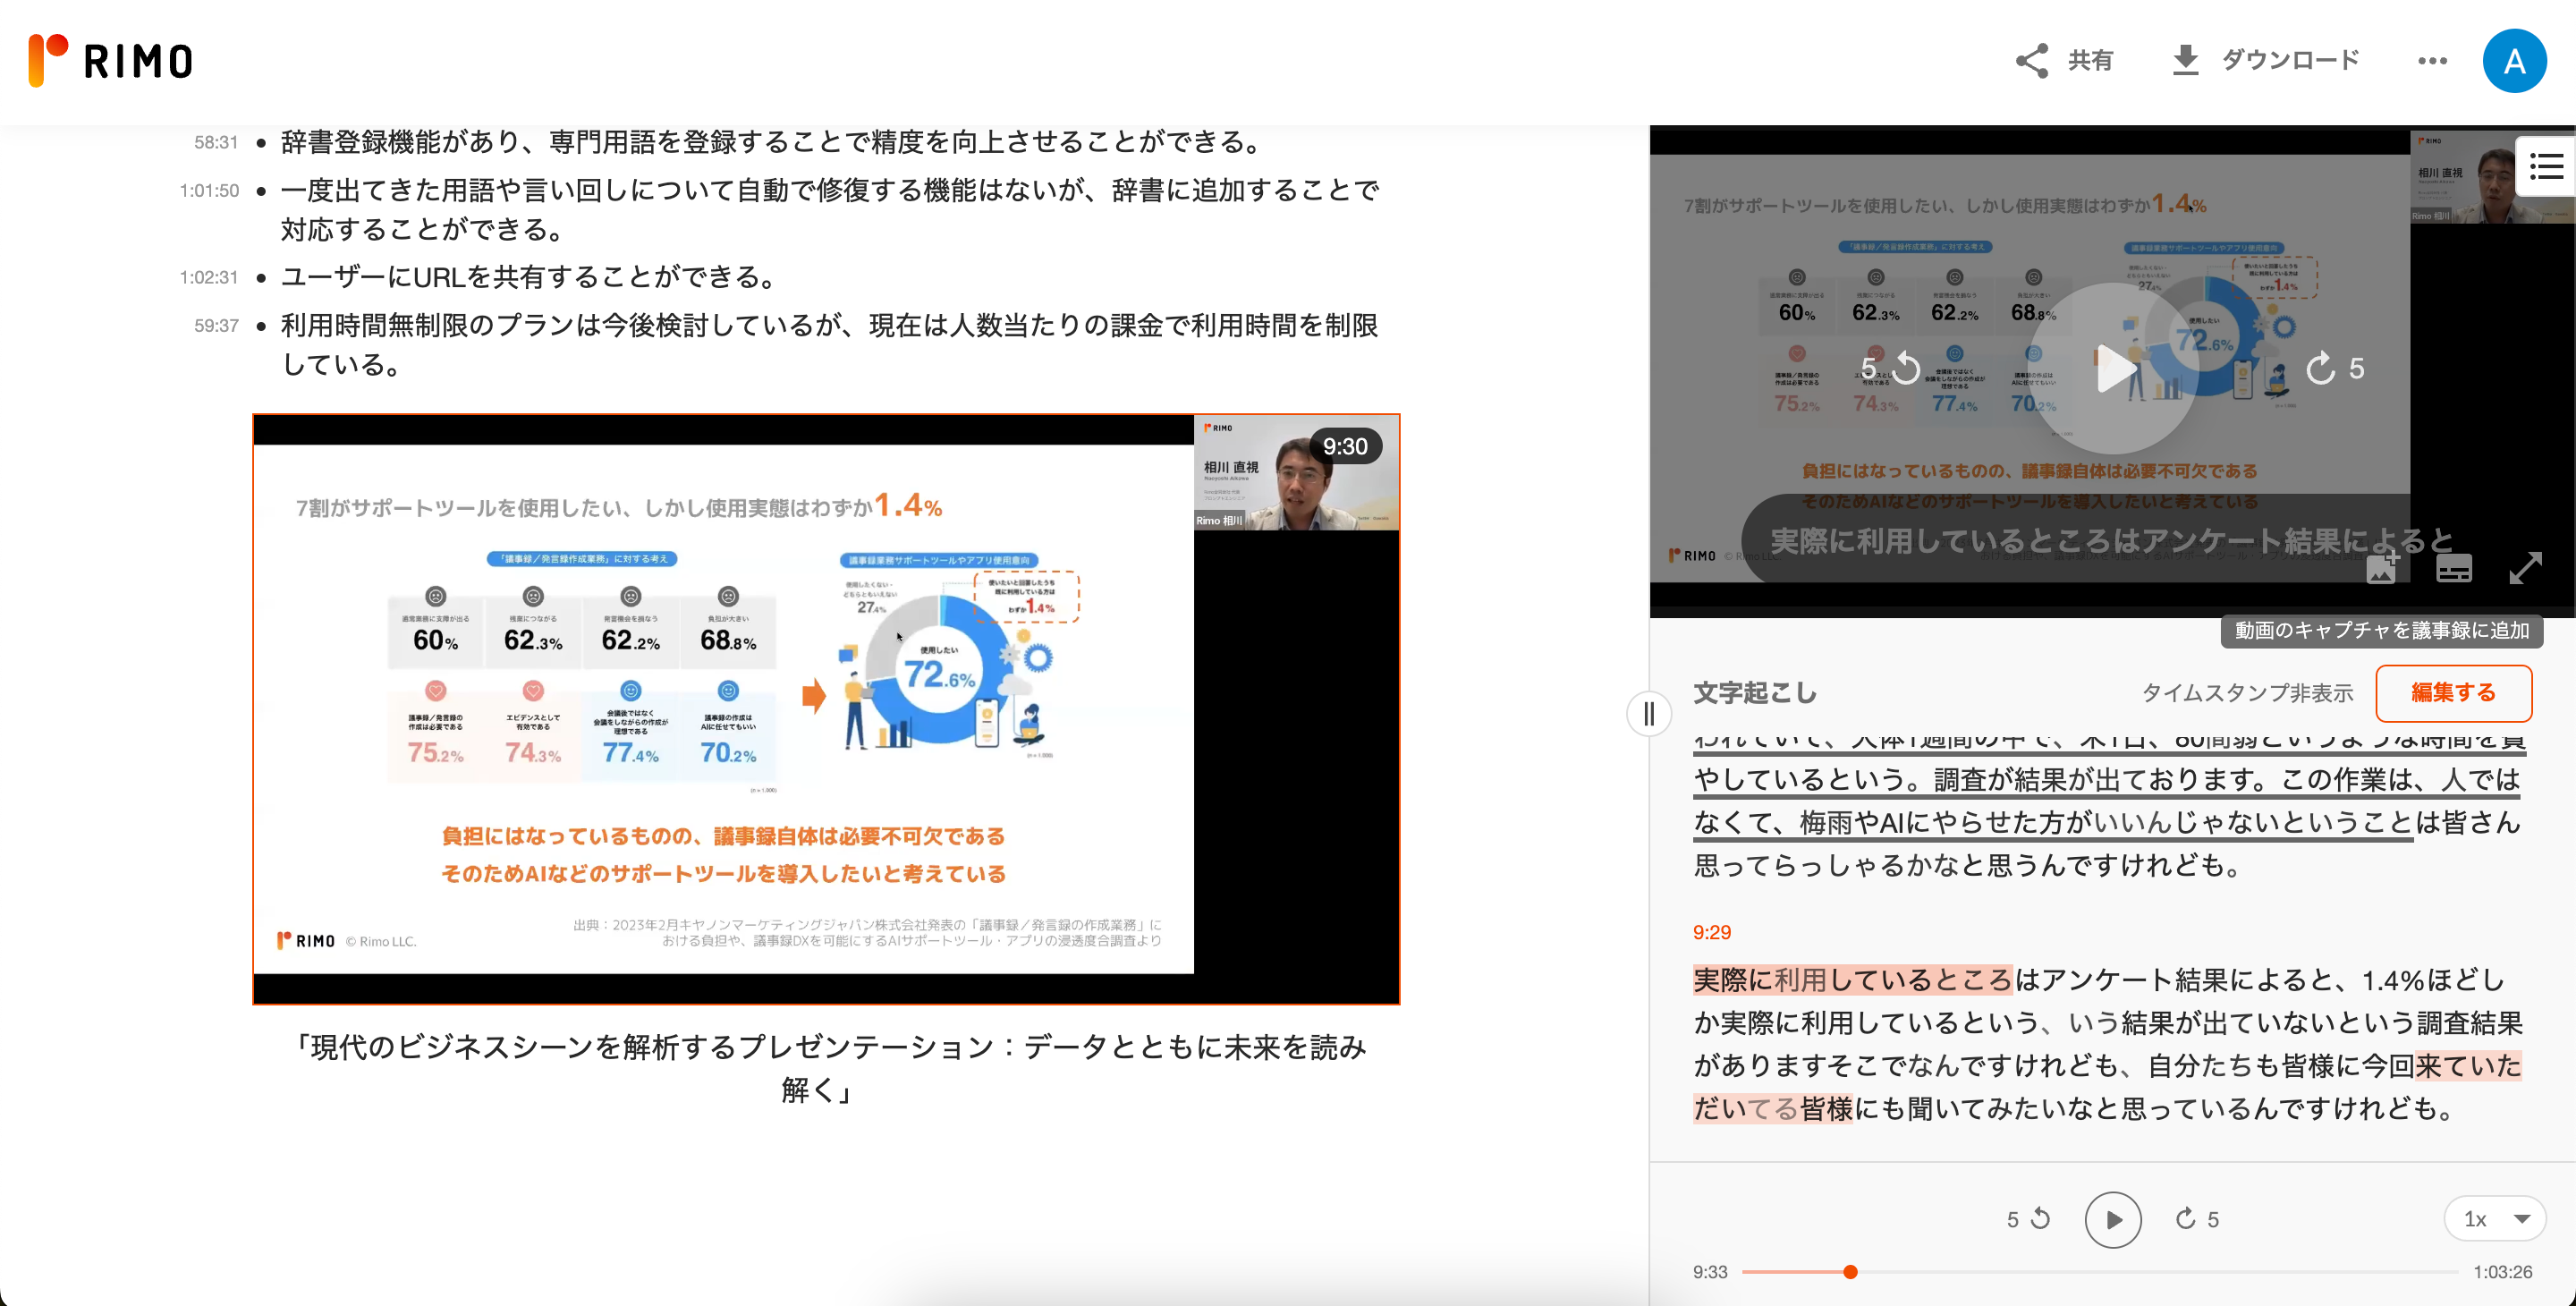Image resolution: width=2576 pixels, height=1306 pixels.
Task: Click the playback progress slider handle
Action: click(x=1850, y=1272)
